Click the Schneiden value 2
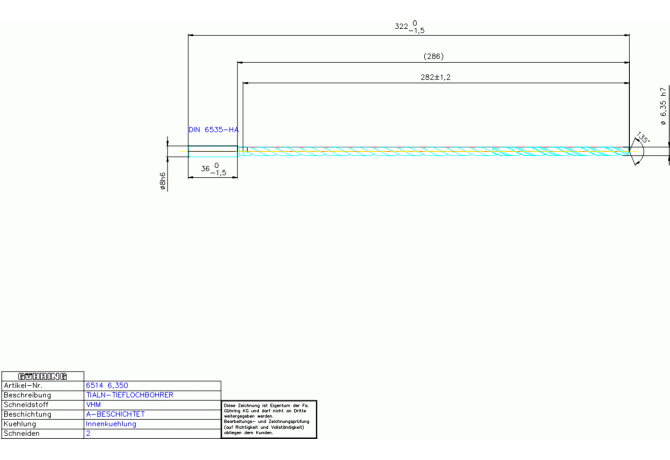670x460 pixels. pyautogui.click(x=88, y=434)
